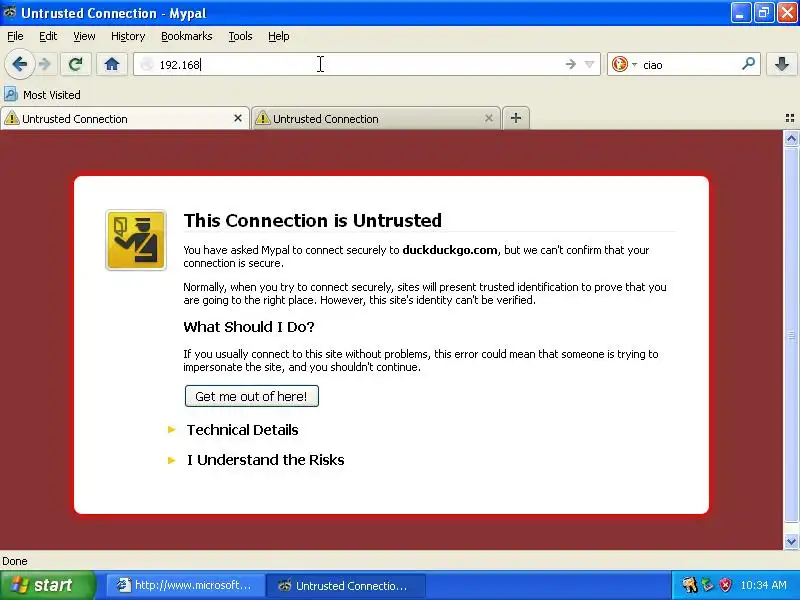
Task: Click the duckduckgo.com bold text
Action: pos(449,250)
